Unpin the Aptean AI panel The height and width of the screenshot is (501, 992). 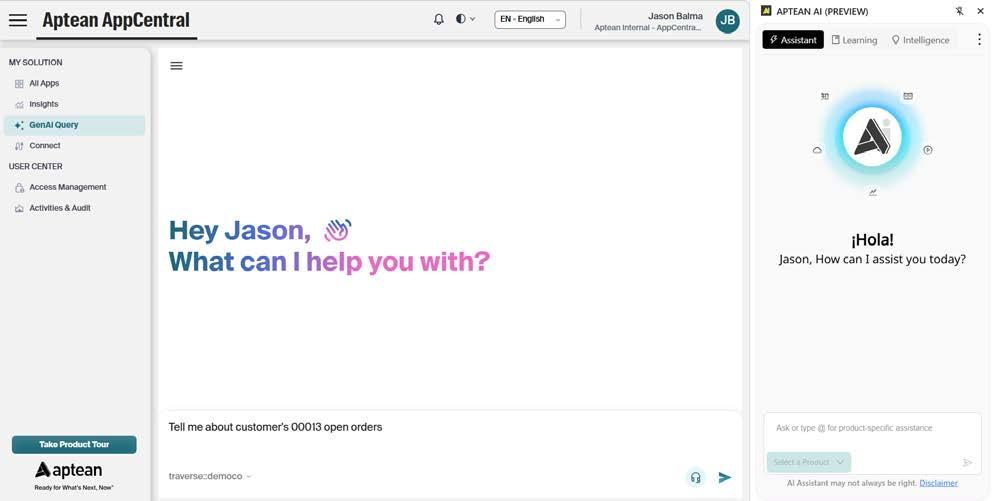pos(959,11)
